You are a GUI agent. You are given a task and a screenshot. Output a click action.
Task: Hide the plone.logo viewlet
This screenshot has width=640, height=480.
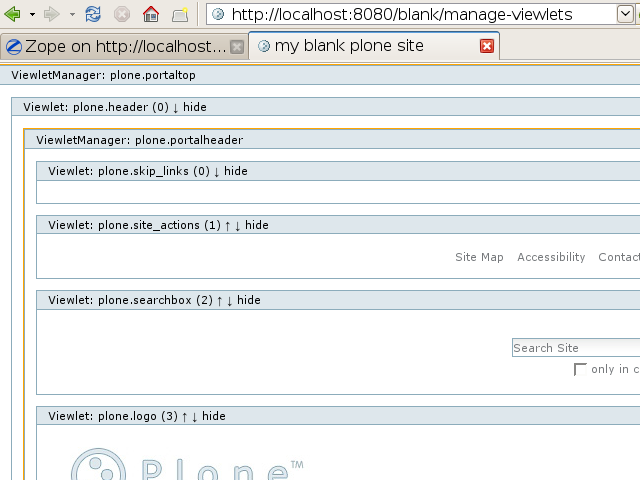point(214,416)
